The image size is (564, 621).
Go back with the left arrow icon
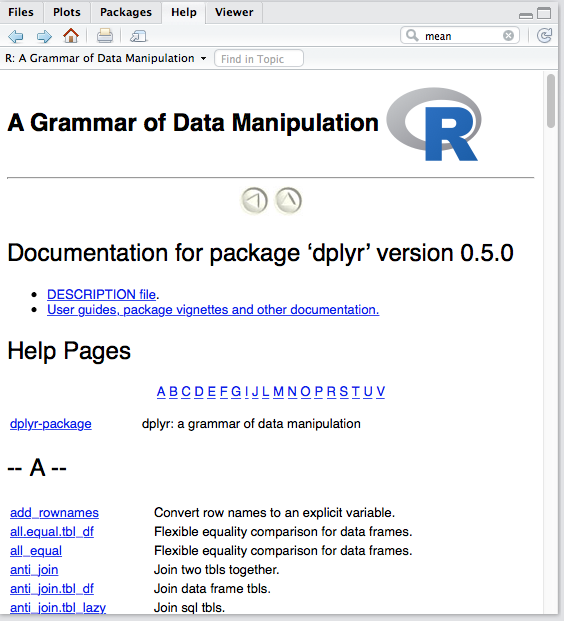point(16,36)
